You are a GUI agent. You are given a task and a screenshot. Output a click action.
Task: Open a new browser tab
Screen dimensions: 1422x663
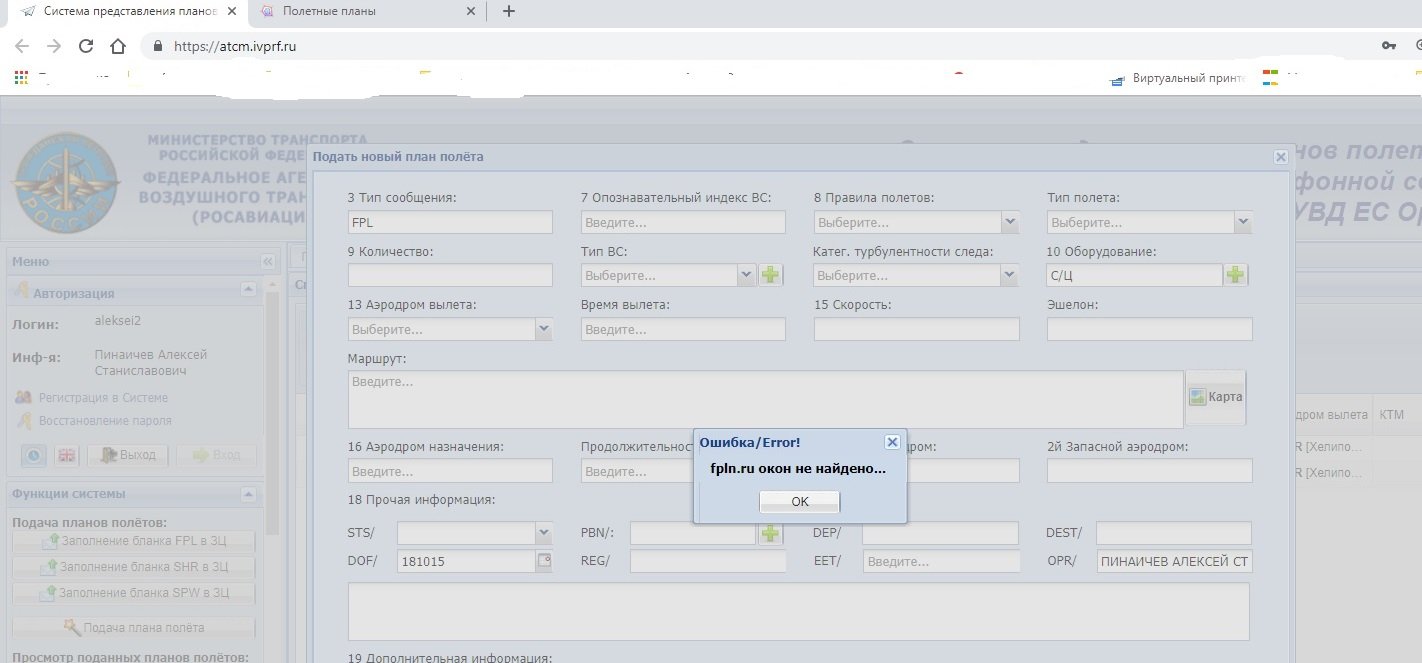[x=509, y=11]
